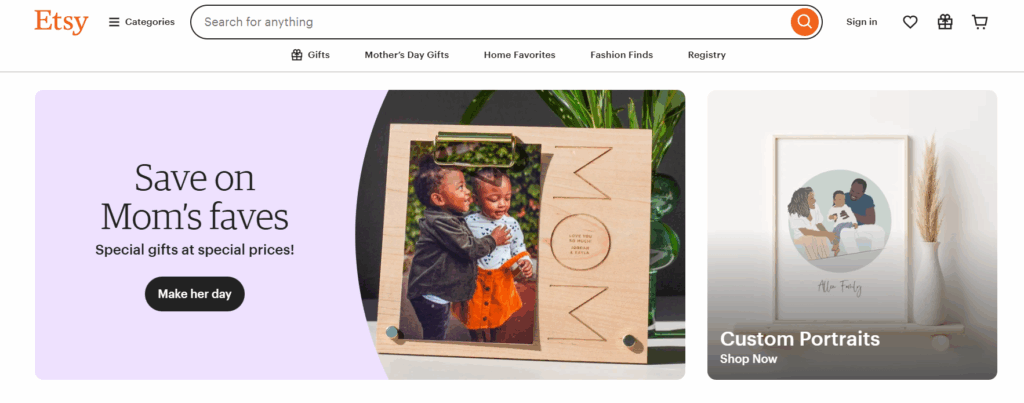
Task: Click Shop Now under Custom Portraits
Action: pyautogui.click(x=748, y=359)
